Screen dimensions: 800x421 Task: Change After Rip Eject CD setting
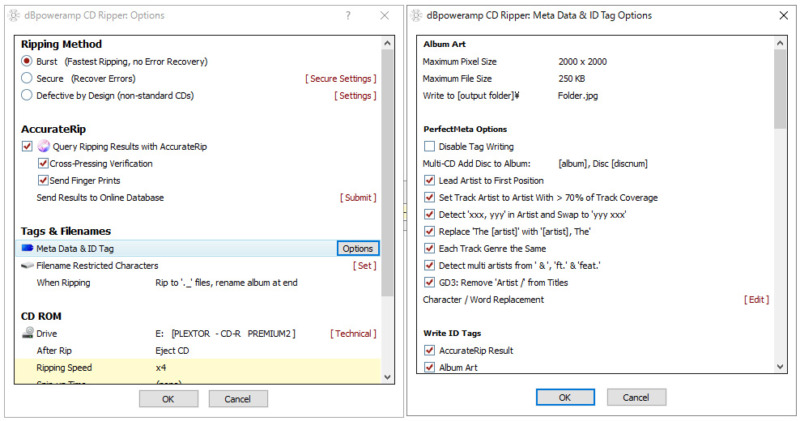click(172, 351)
